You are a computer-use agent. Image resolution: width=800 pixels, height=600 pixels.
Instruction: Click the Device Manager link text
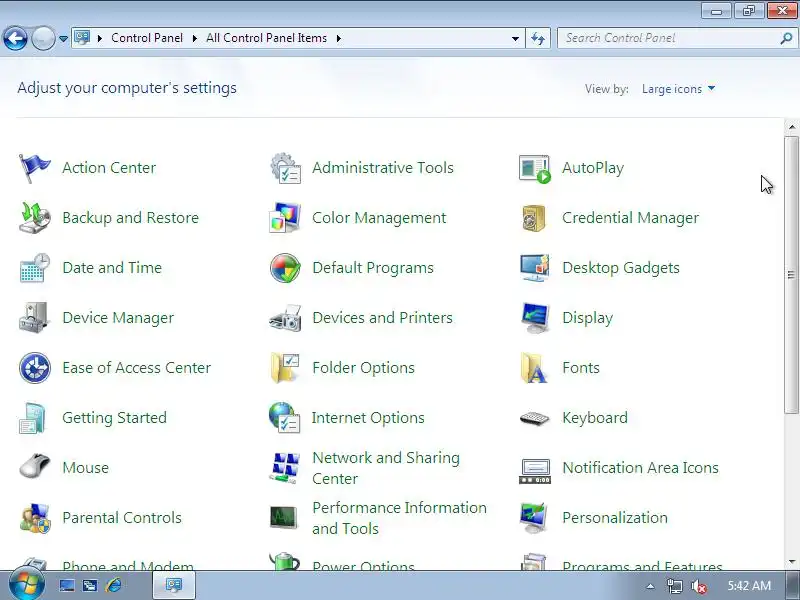coord(118,318)
